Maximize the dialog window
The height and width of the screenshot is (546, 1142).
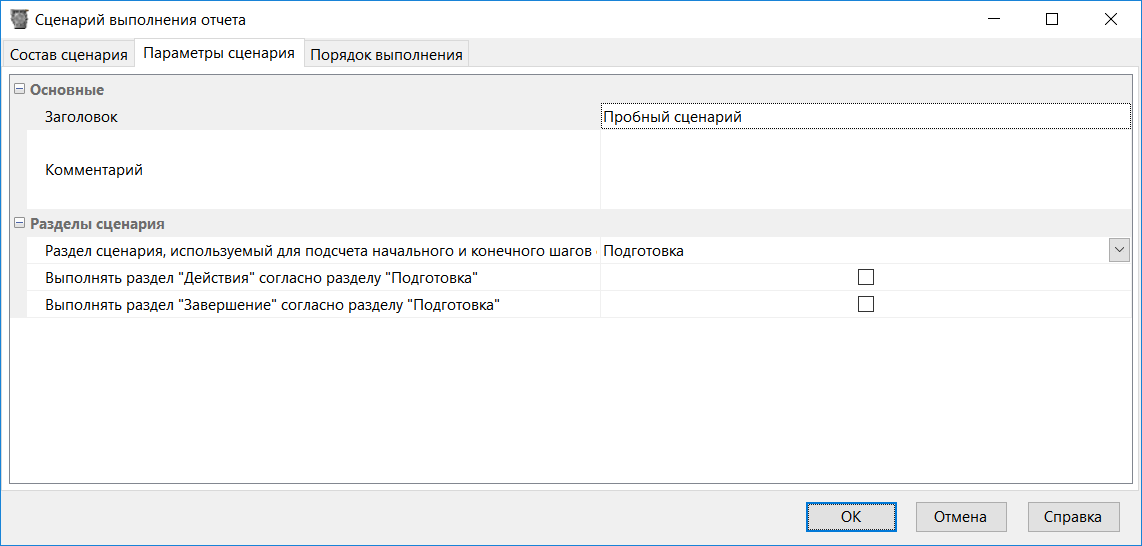pyautogui.click(x=1052, y=20)
